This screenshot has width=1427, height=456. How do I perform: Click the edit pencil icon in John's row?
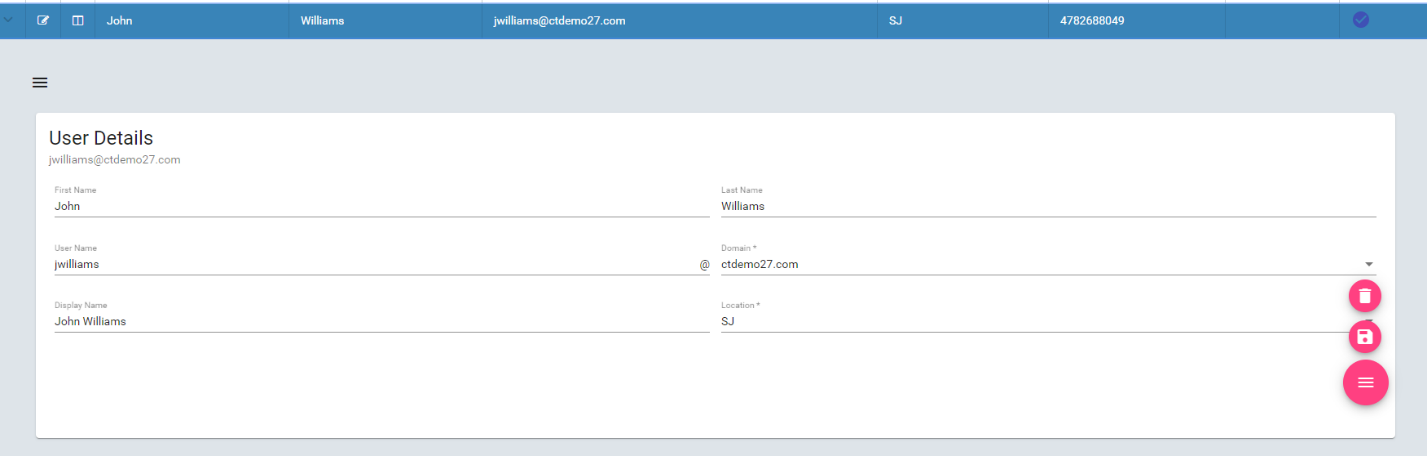coord(43,20)
